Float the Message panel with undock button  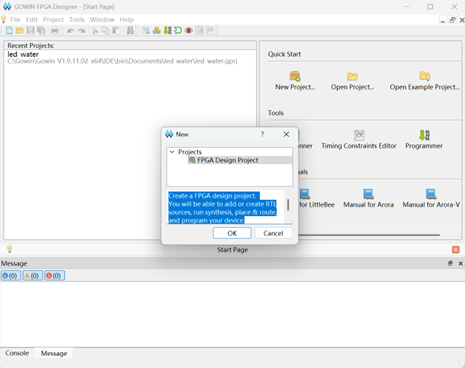(450, 263)
